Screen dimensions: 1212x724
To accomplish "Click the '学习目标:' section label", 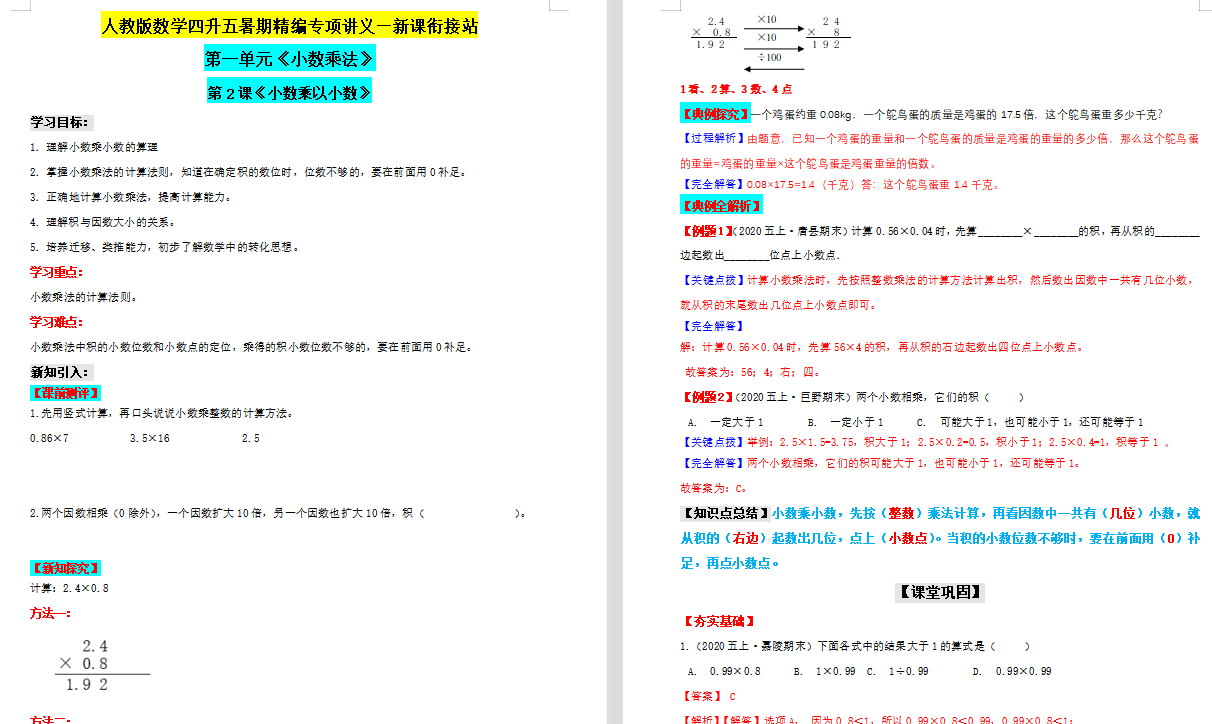I will tap(60, 123).
